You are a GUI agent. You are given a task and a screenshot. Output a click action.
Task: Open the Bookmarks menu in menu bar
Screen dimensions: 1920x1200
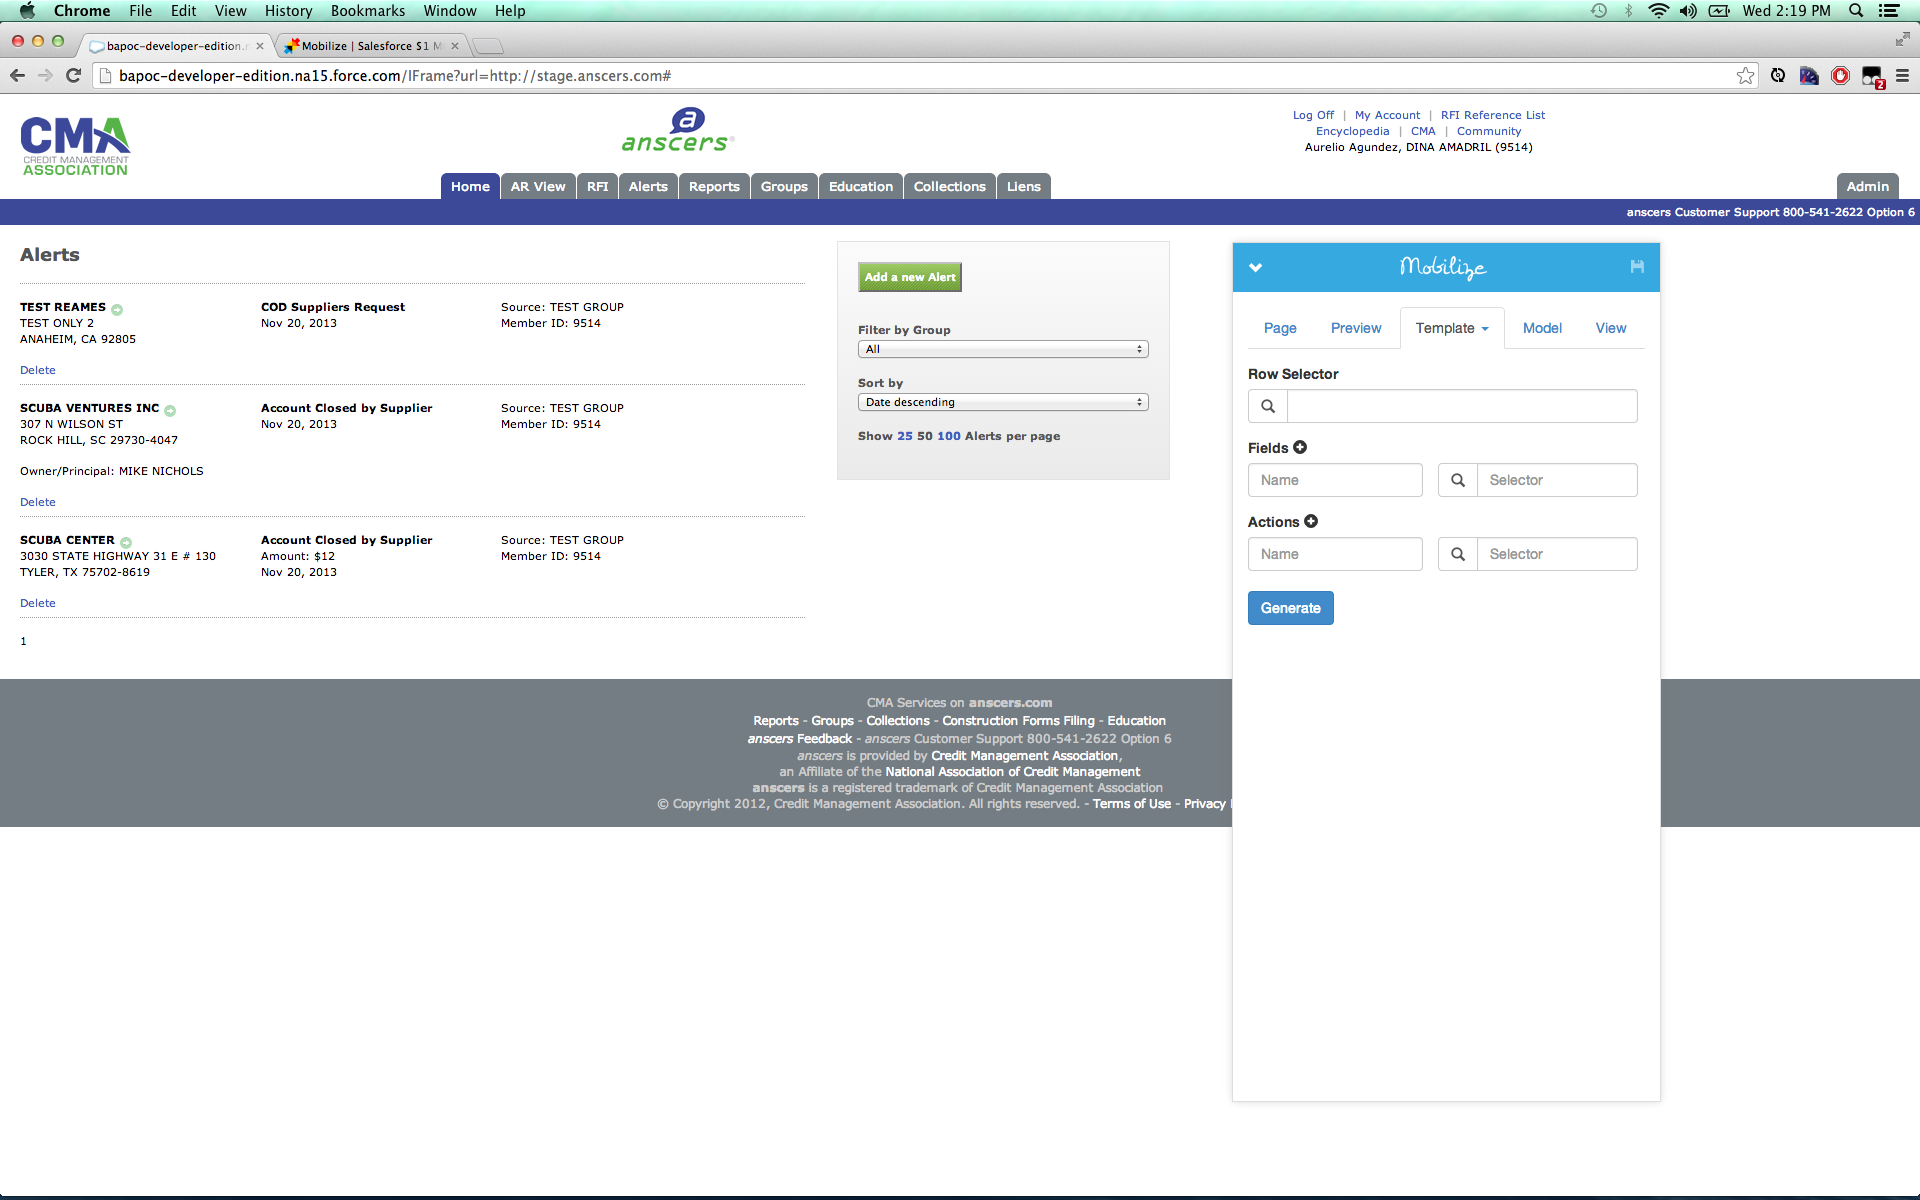367,11
